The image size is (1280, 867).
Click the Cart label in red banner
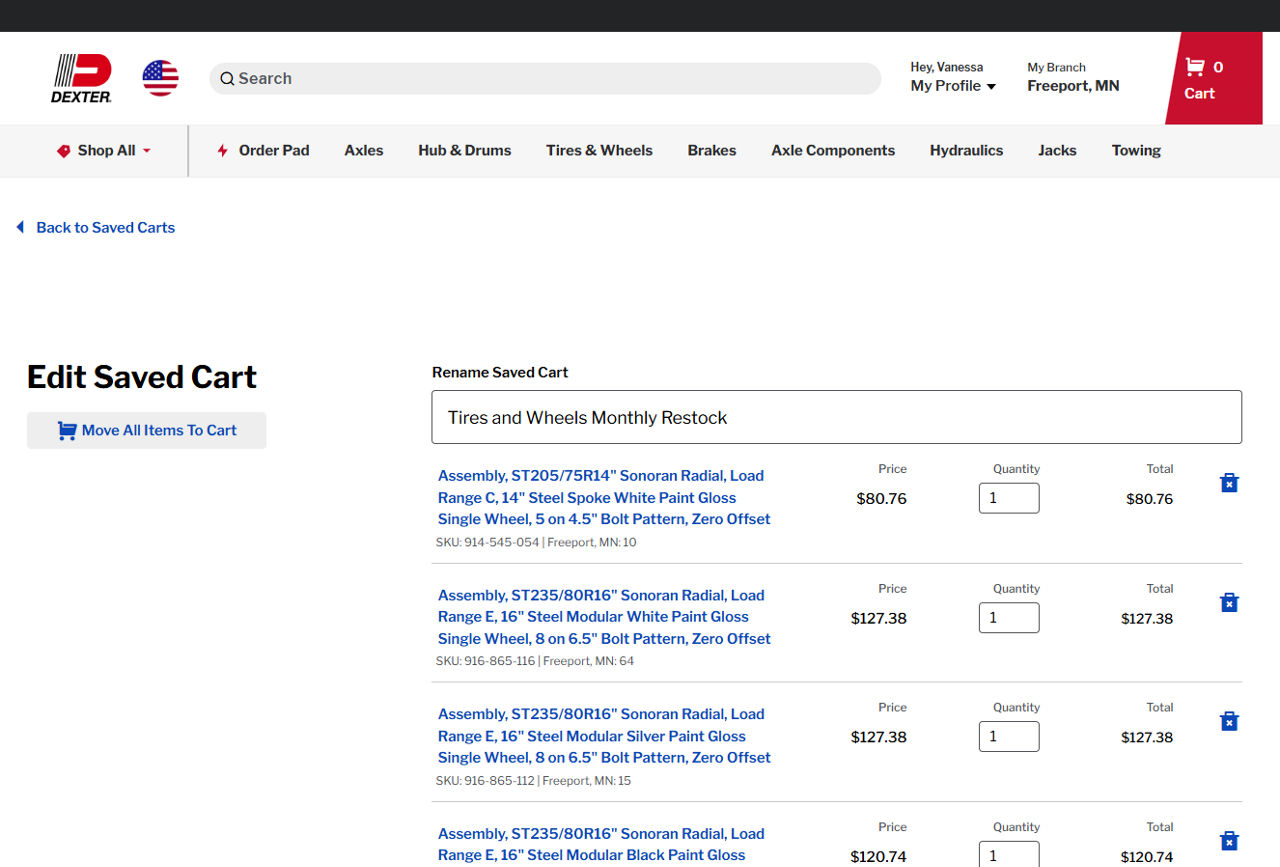[x=1199, y=93]
